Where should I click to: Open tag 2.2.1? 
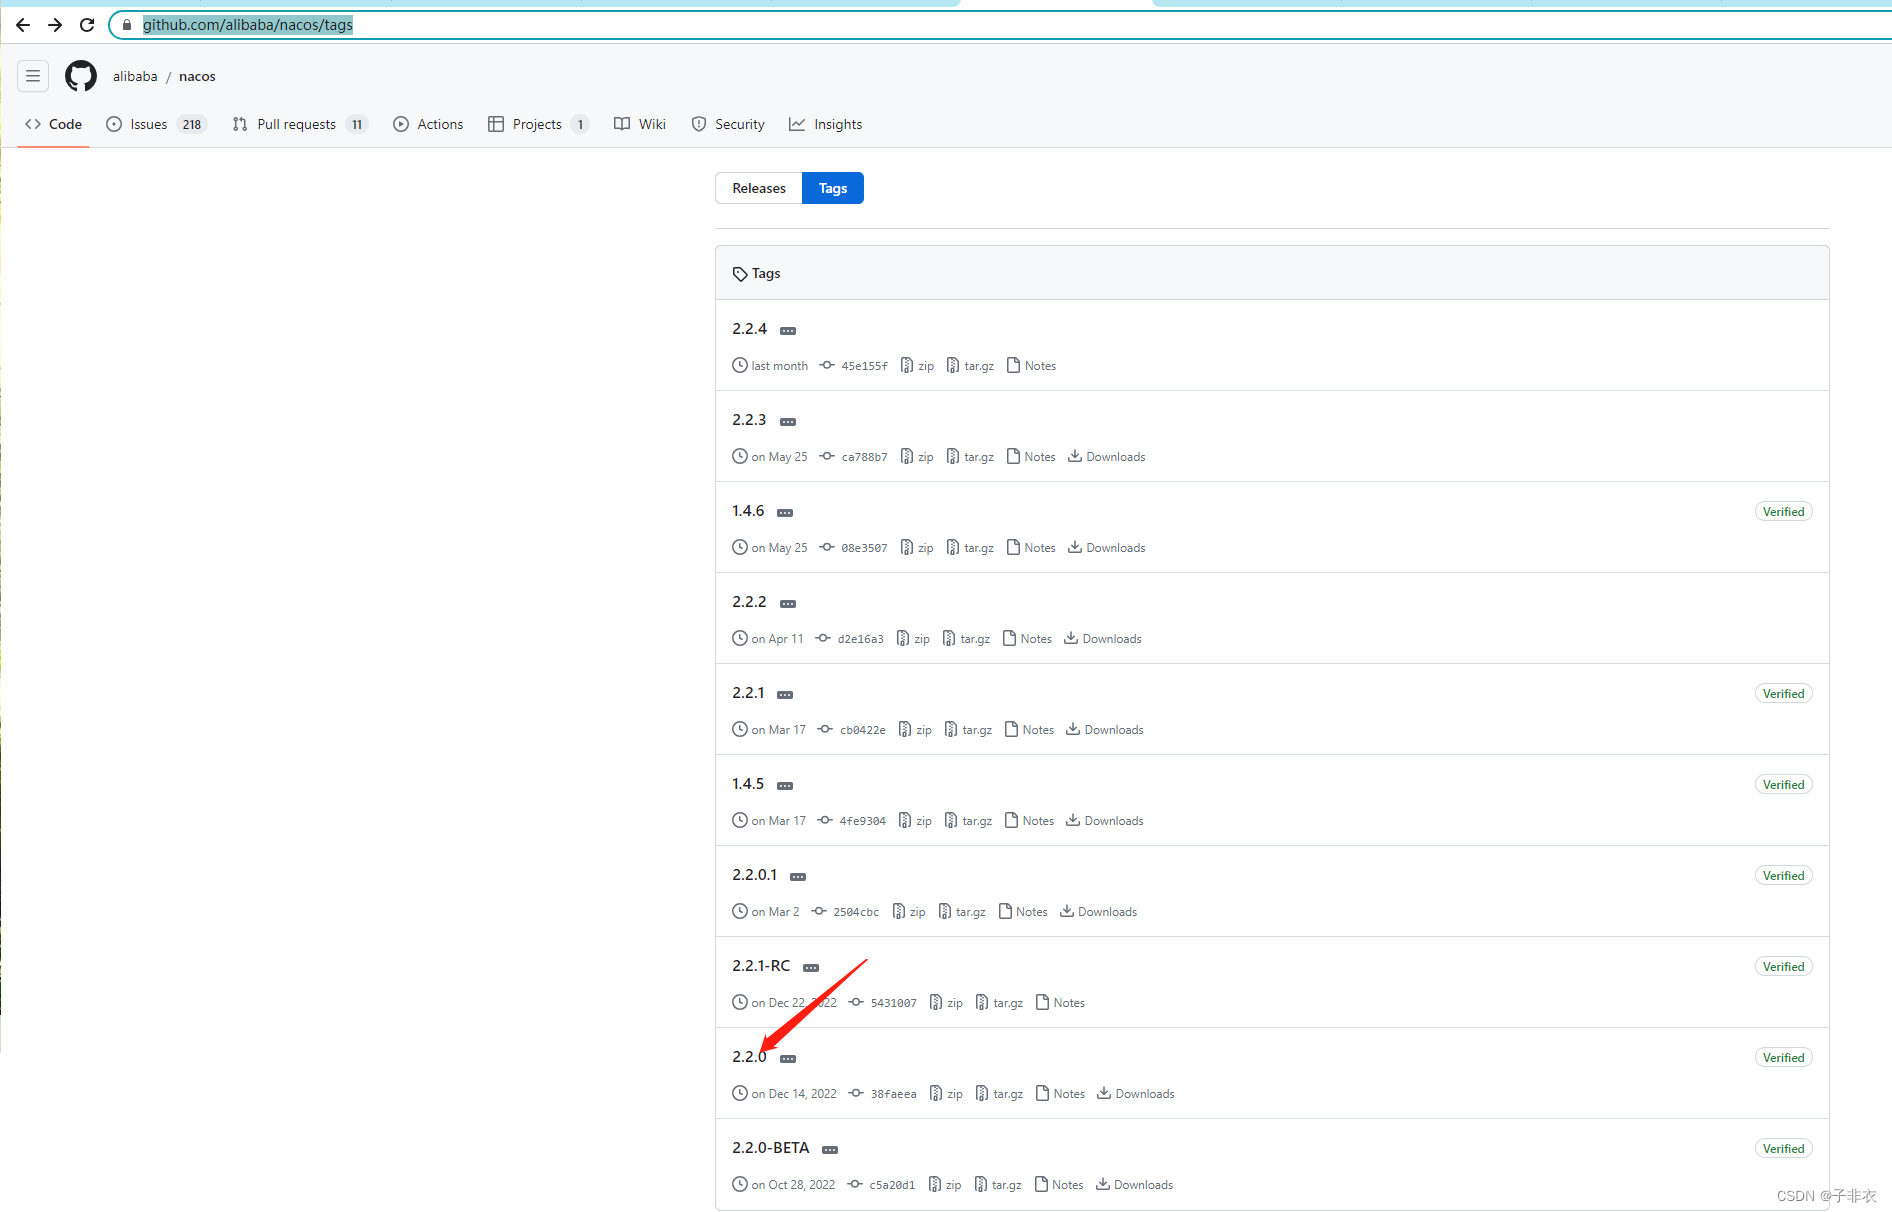[x=748, y=693]
